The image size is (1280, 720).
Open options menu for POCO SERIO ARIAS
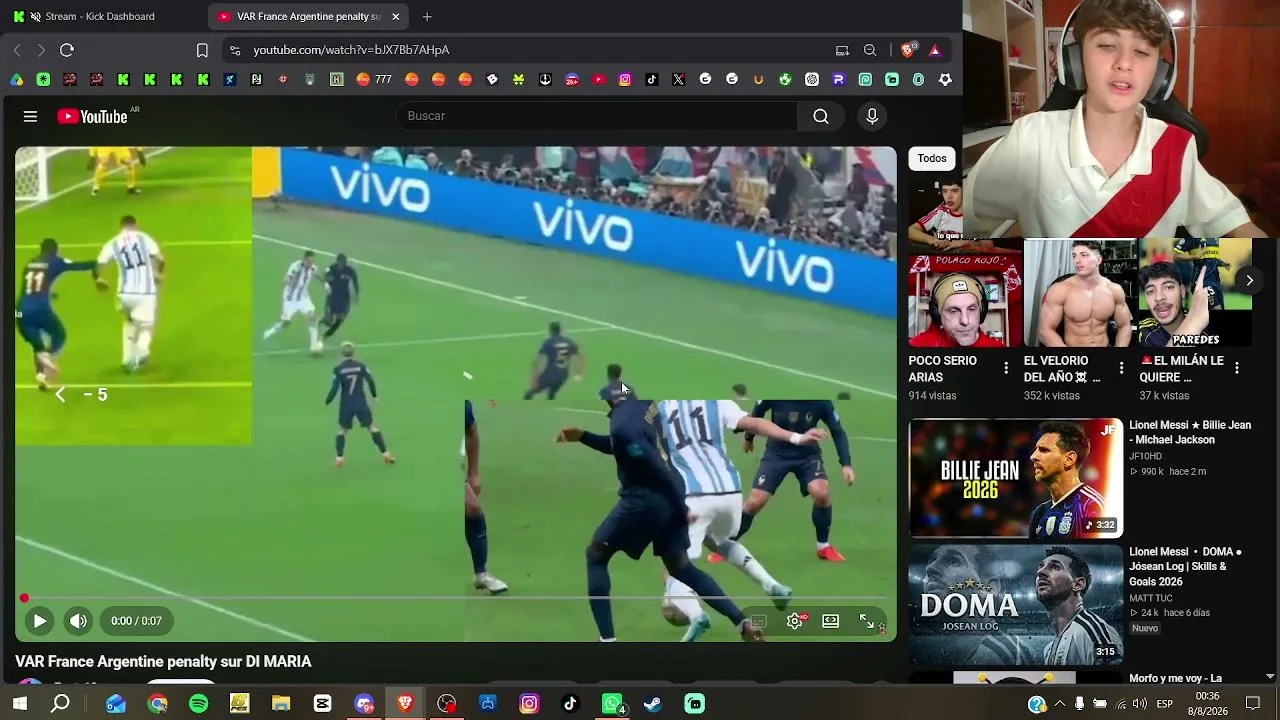1006,369
